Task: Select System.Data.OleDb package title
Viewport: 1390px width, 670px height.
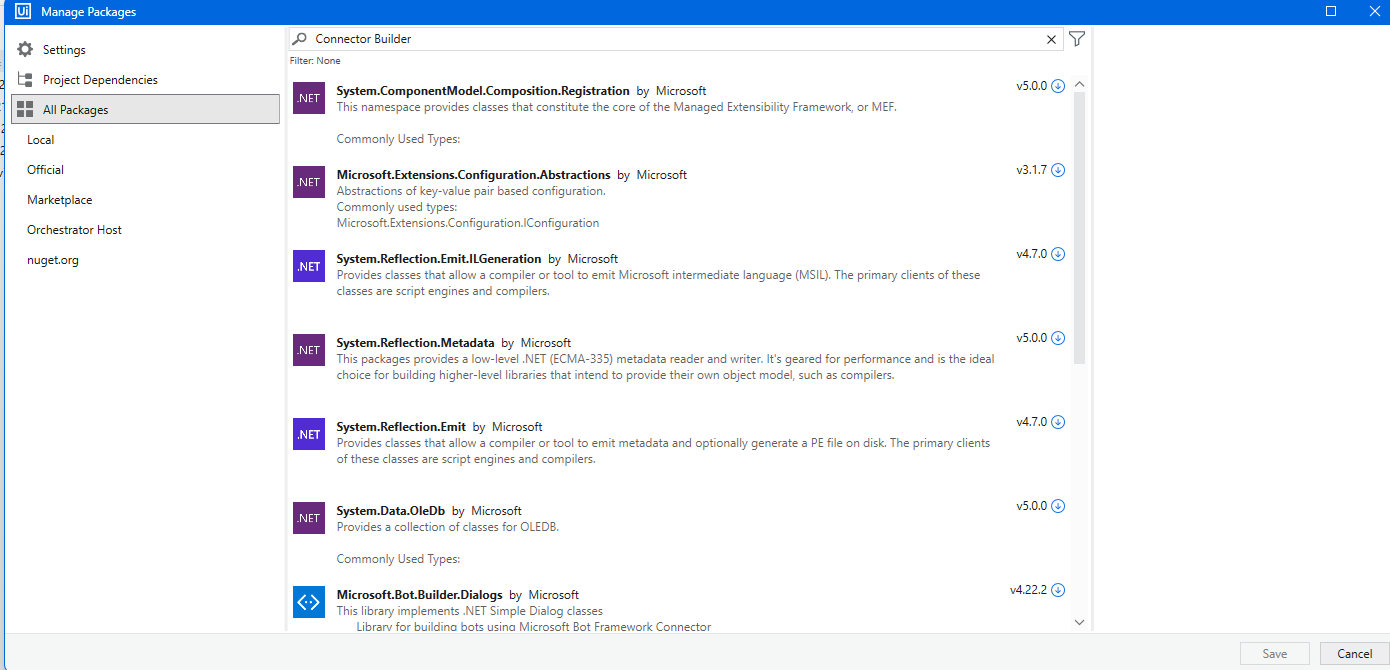Action: pos(391,510)
